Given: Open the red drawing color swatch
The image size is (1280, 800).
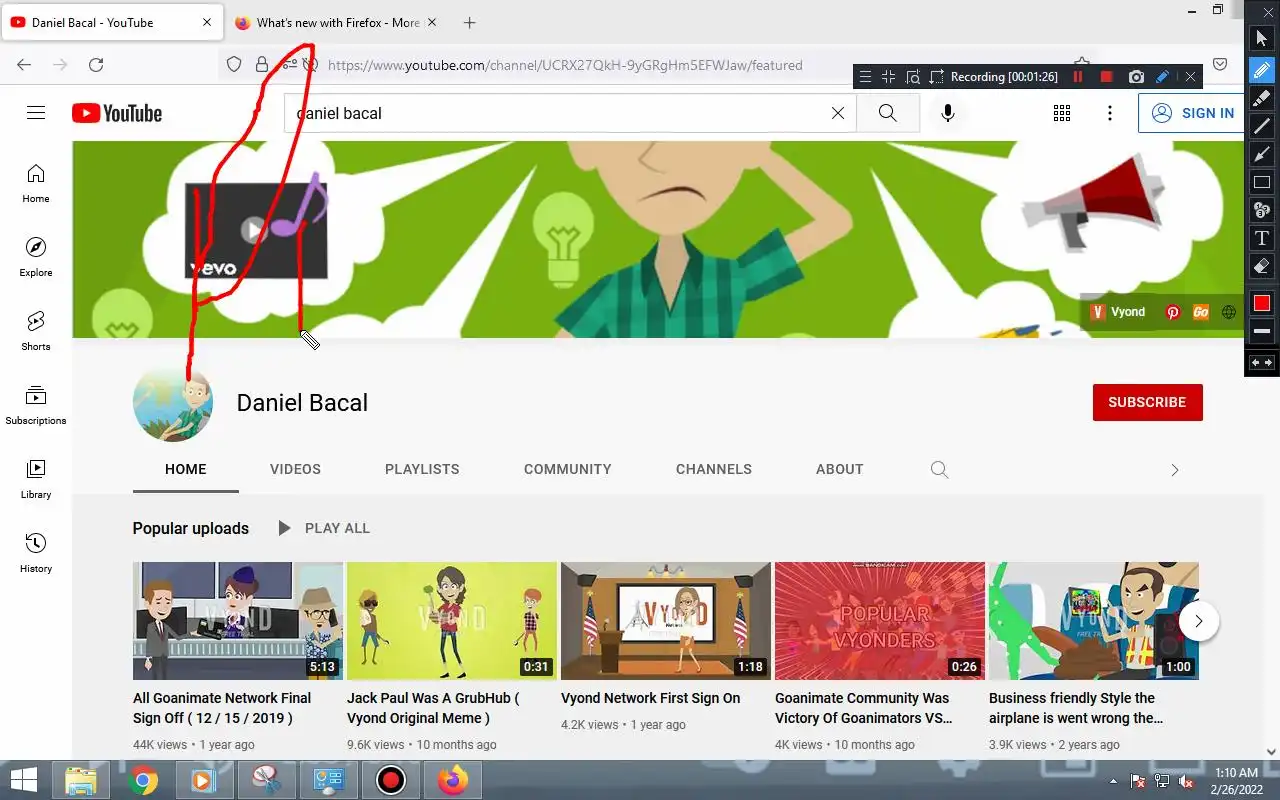Looking at the screenshot, I should tap(1262, 303).
